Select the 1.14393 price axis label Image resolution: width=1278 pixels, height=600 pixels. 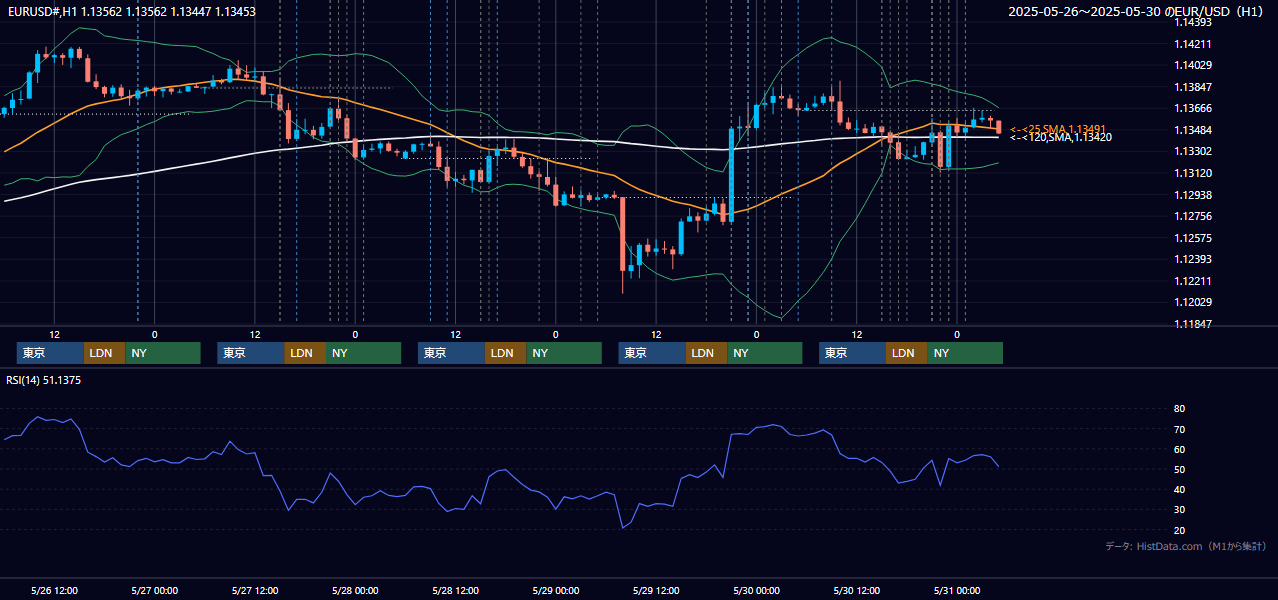(x=1192, y=22)
